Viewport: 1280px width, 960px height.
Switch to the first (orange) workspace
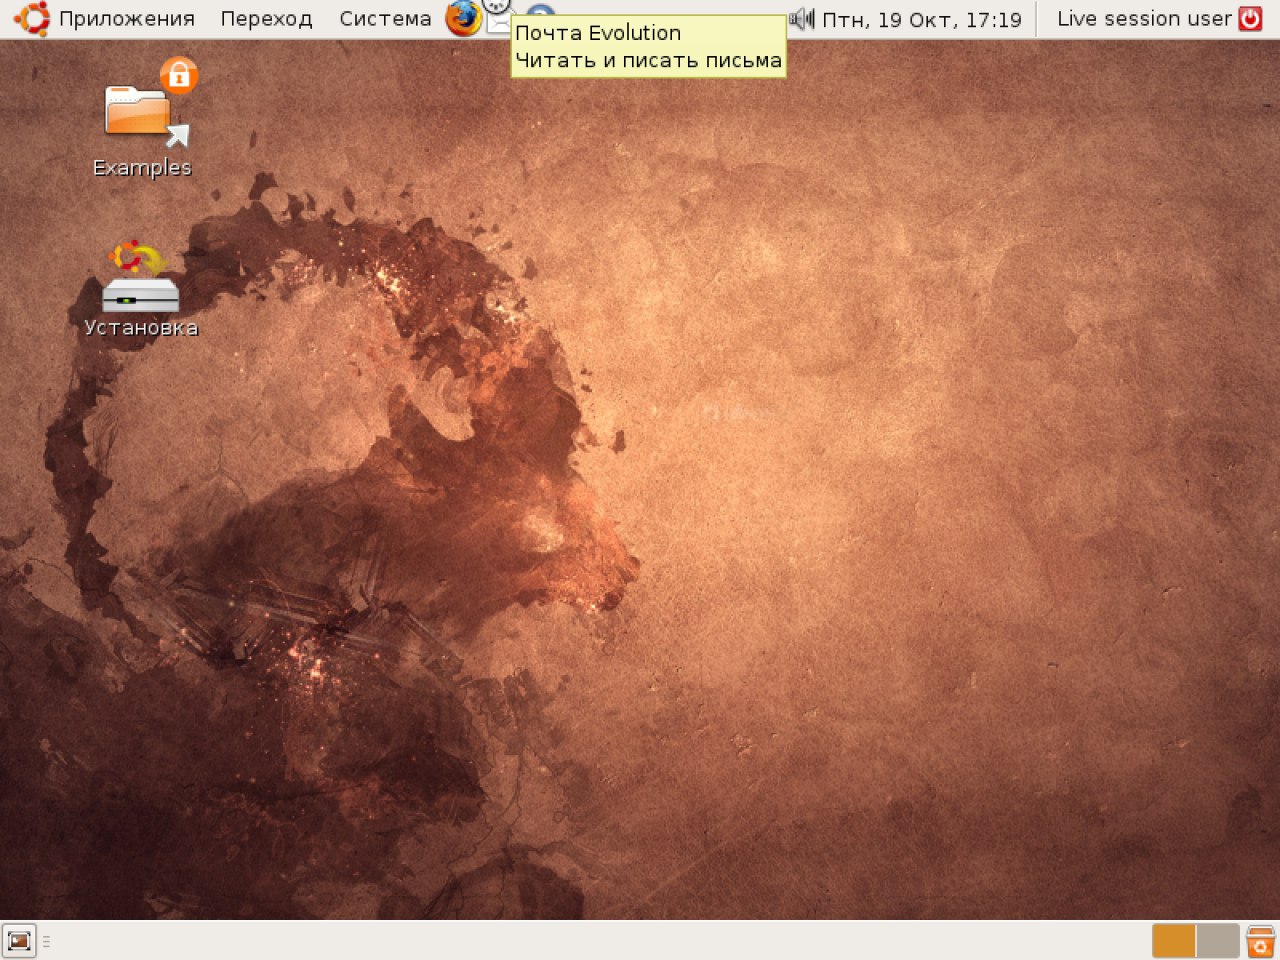(1174, 941)
